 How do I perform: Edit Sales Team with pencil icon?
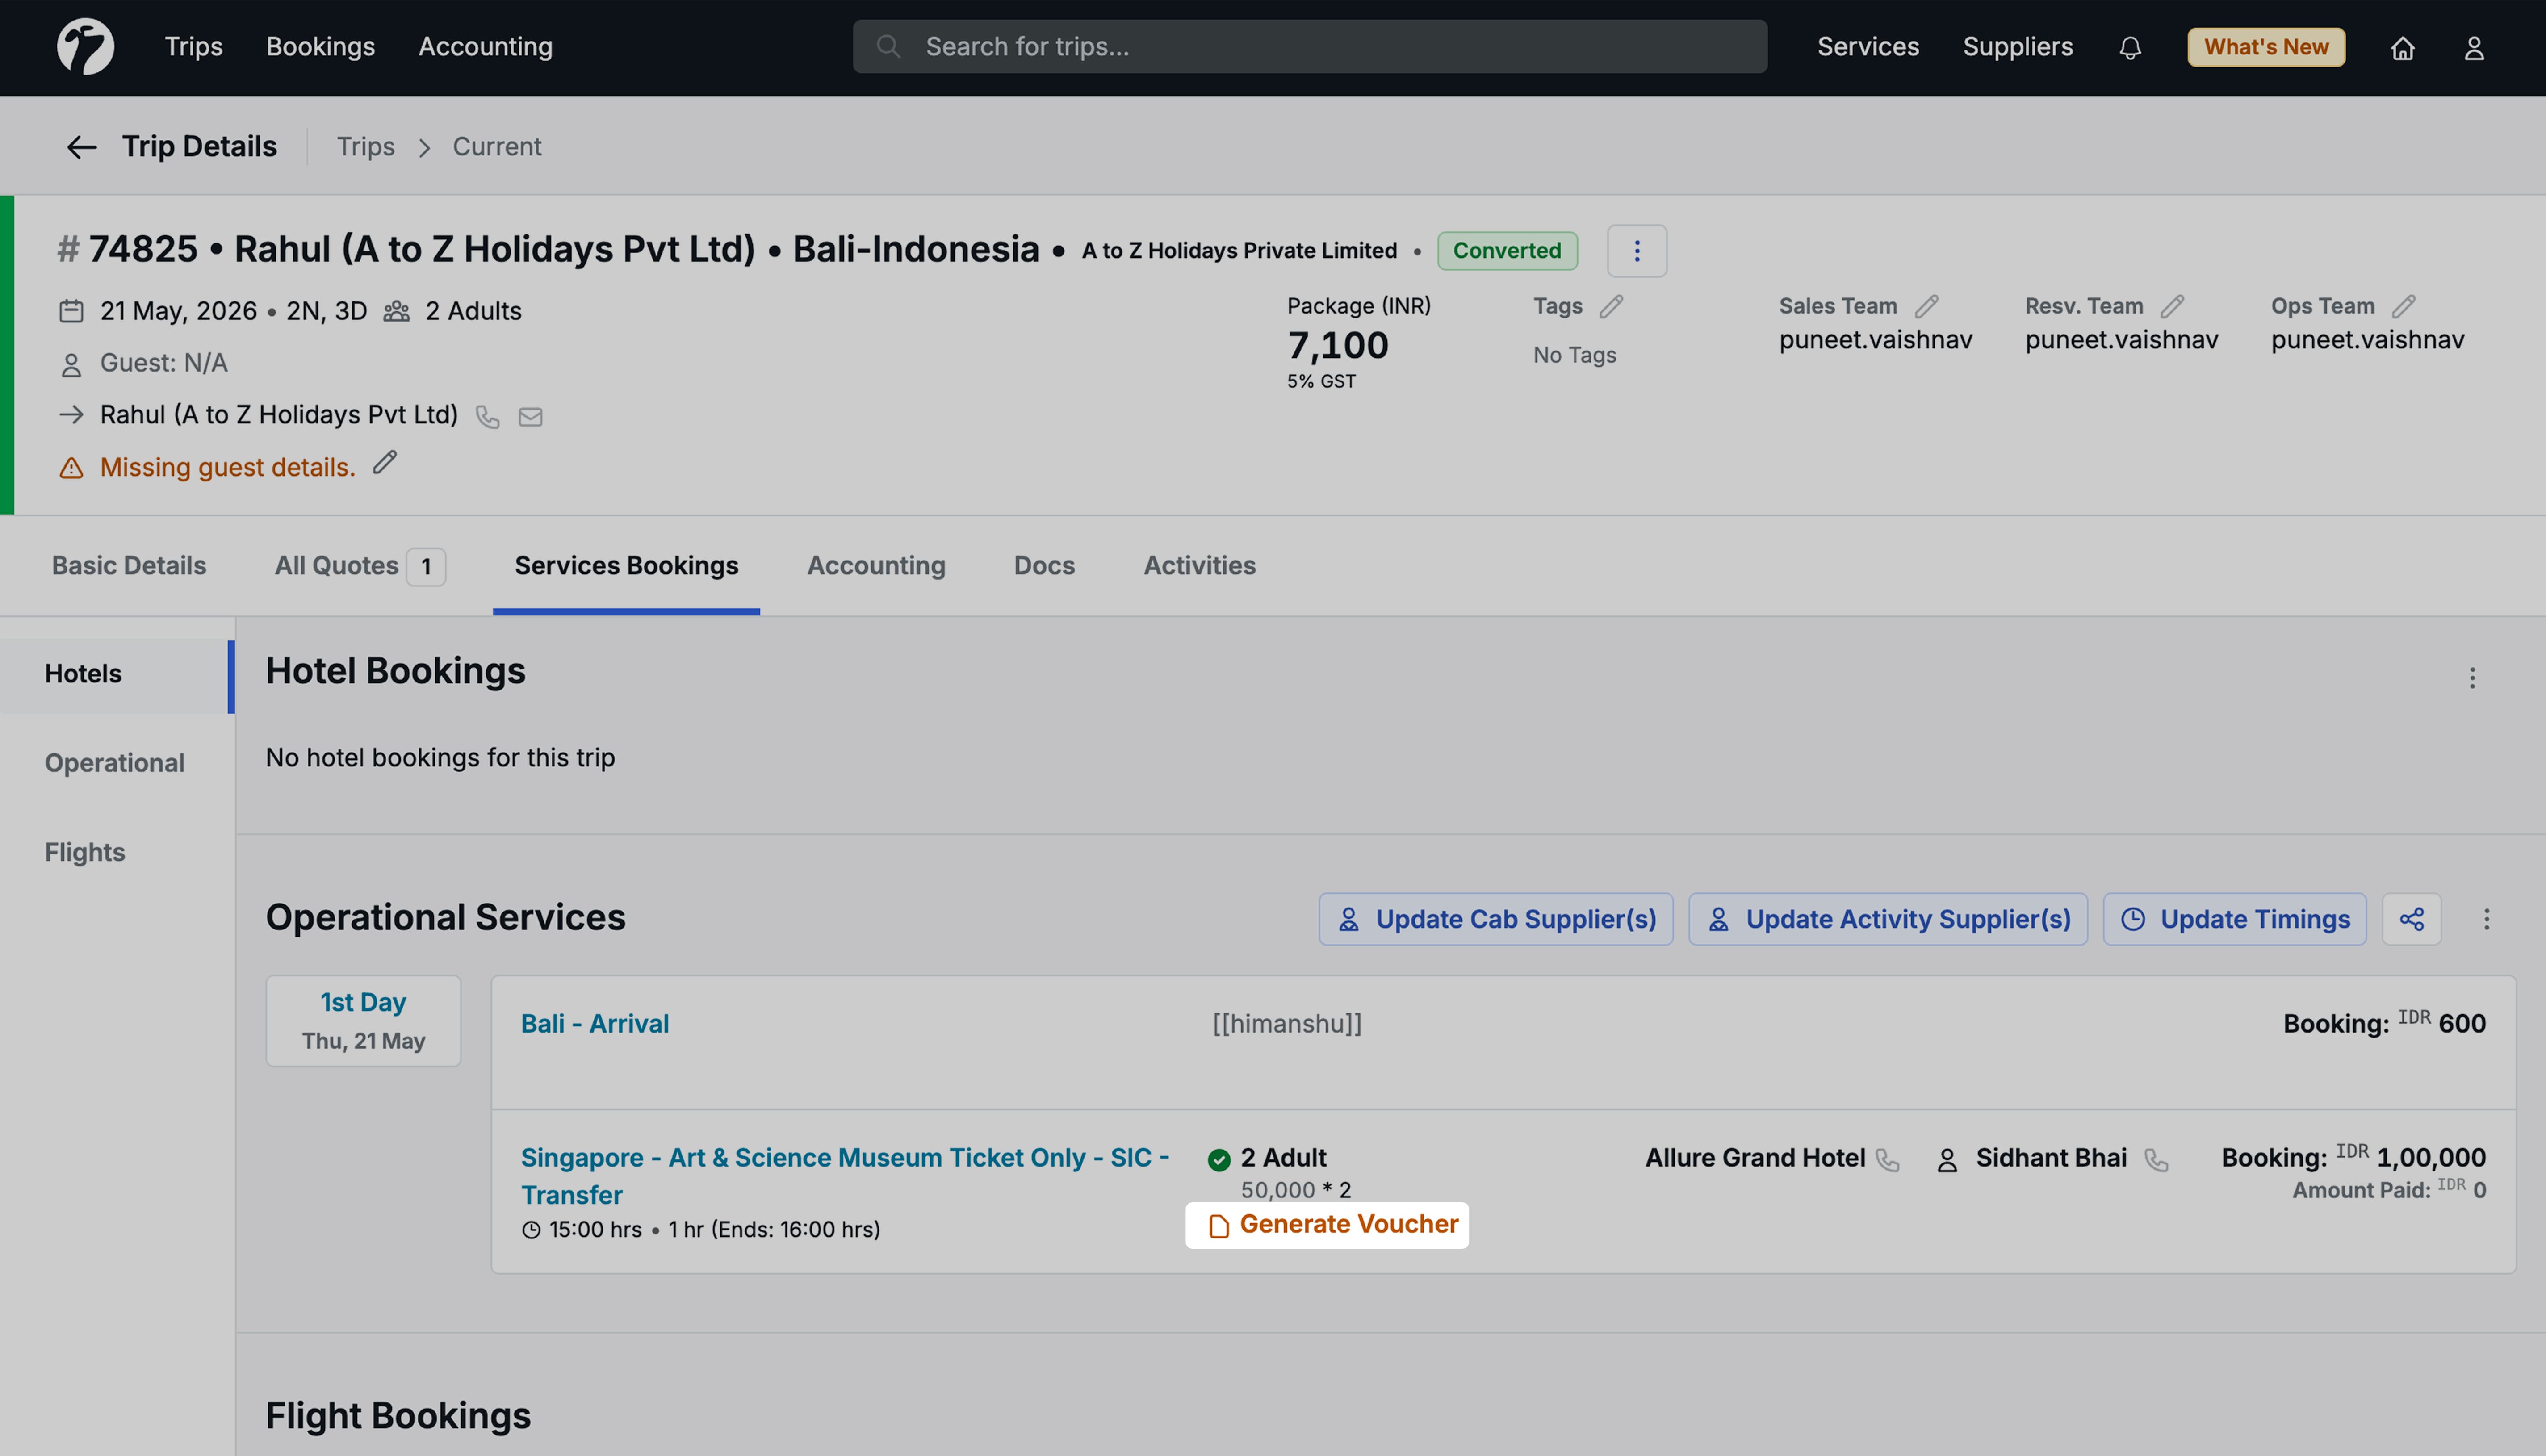(x=1926, y=306)
